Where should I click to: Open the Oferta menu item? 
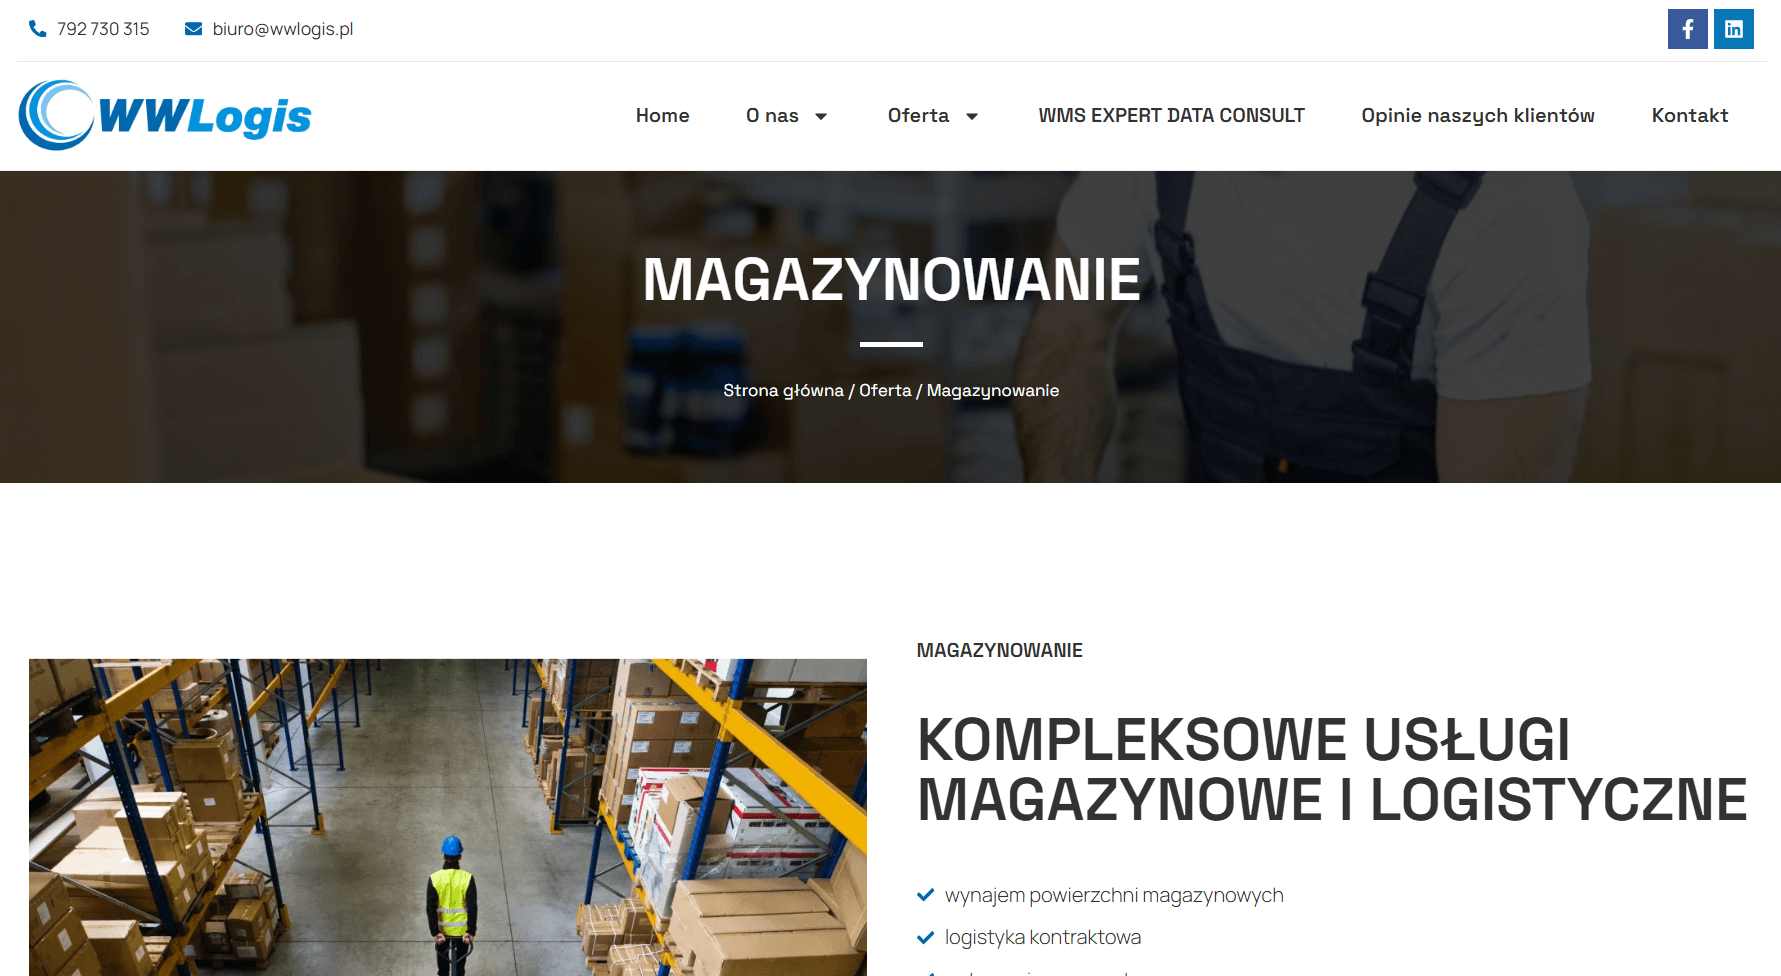[x=918, y=116]
